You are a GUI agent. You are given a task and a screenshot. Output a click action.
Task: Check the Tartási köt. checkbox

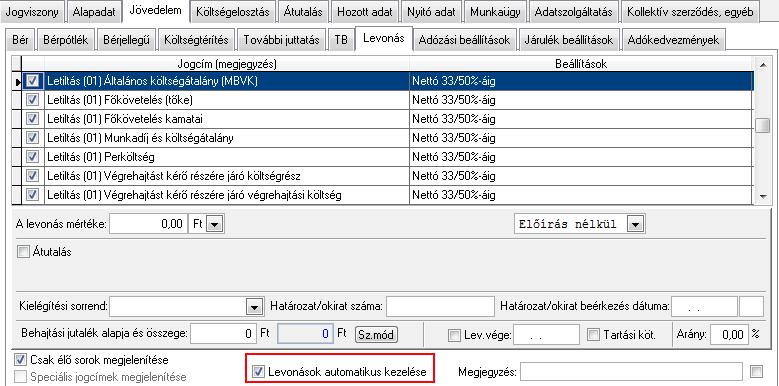593,334
